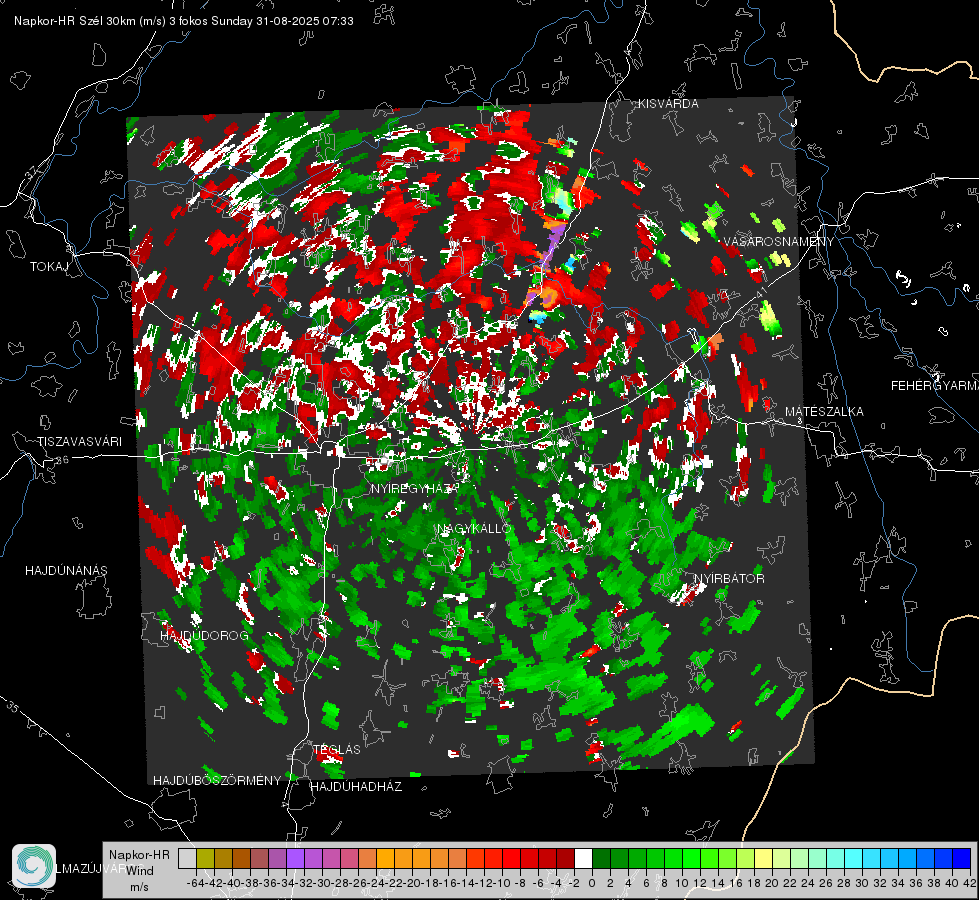
Task: Click the 0 legend value
Action: [x=592, y=883]
